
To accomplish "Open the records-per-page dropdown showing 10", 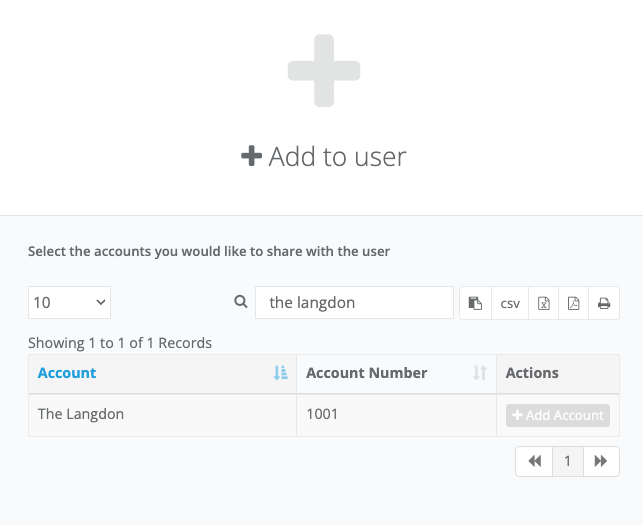I will pyautogui.click(x=69, y=302).
